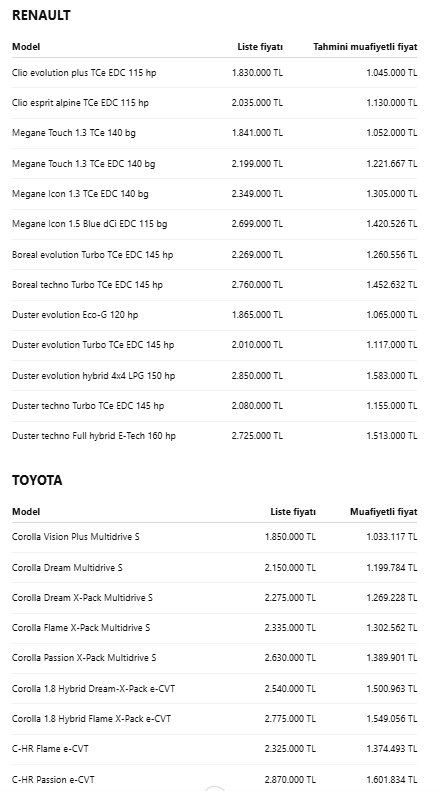Select Megane Touch 1.3 TCe EDC 140 bg
The width and height of the screenshot is (441, 791).
pos(84,163)
